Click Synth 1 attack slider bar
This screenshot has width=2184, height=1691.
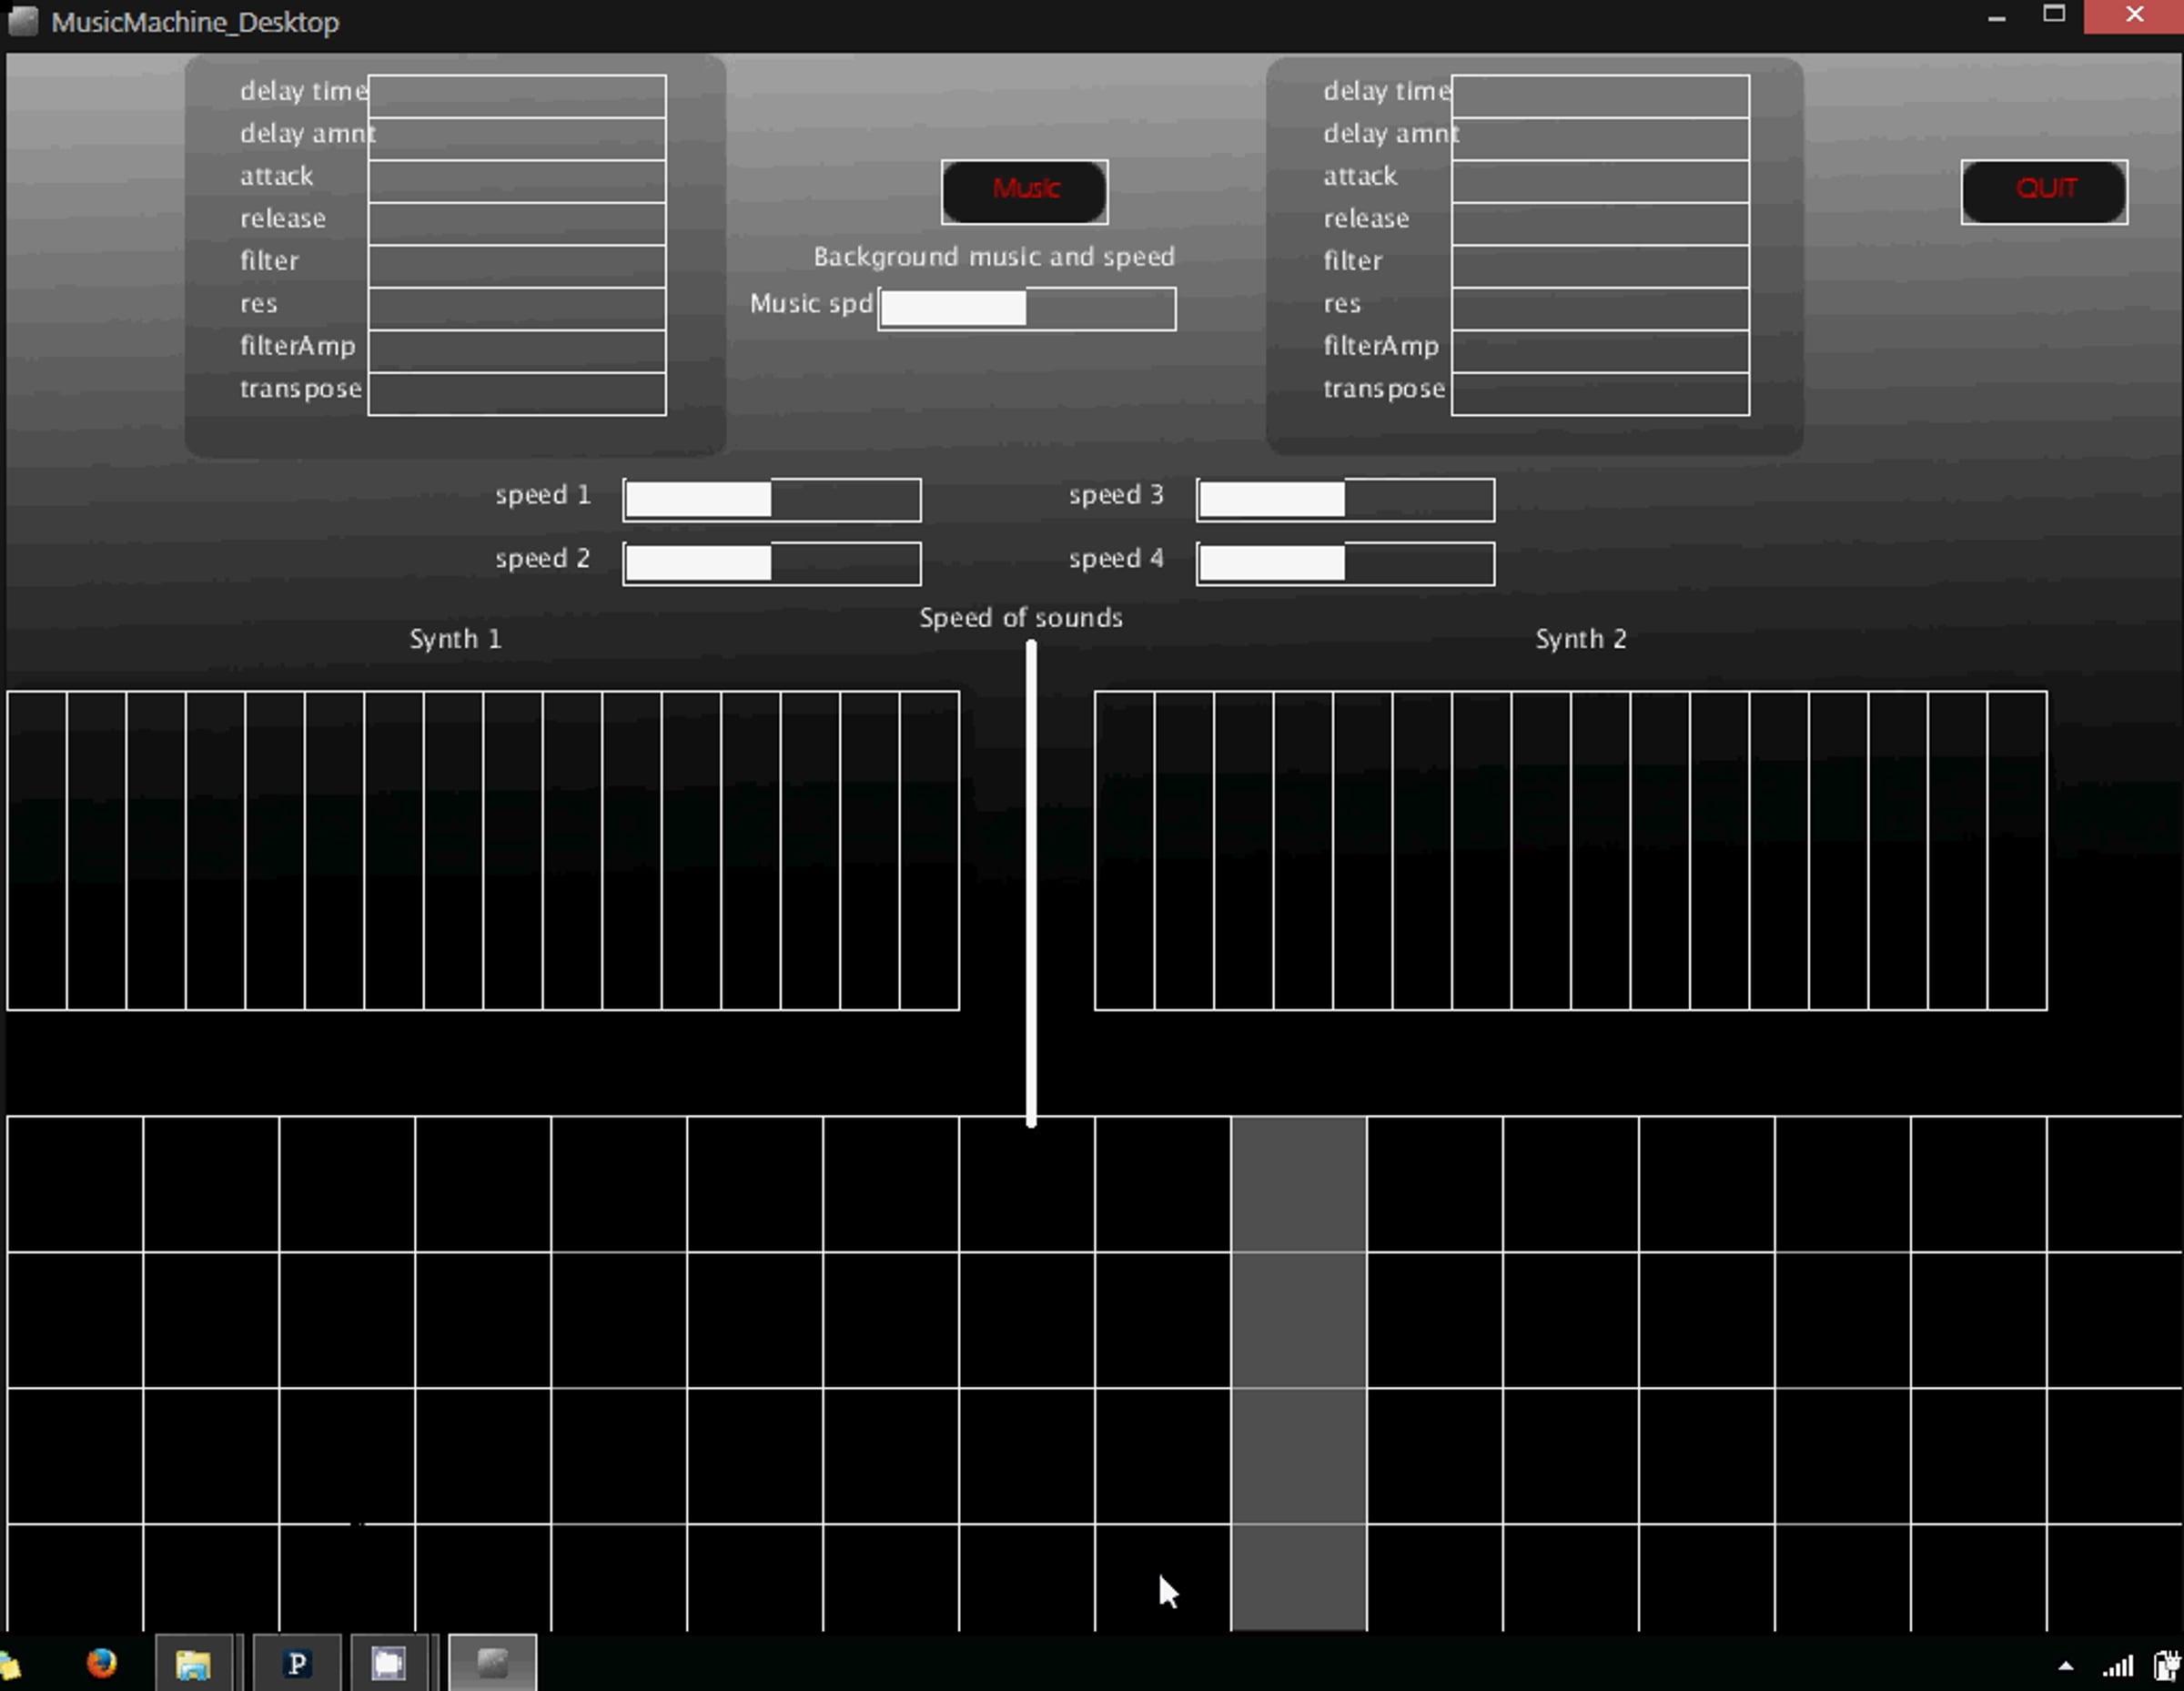(x=517, y=181)
